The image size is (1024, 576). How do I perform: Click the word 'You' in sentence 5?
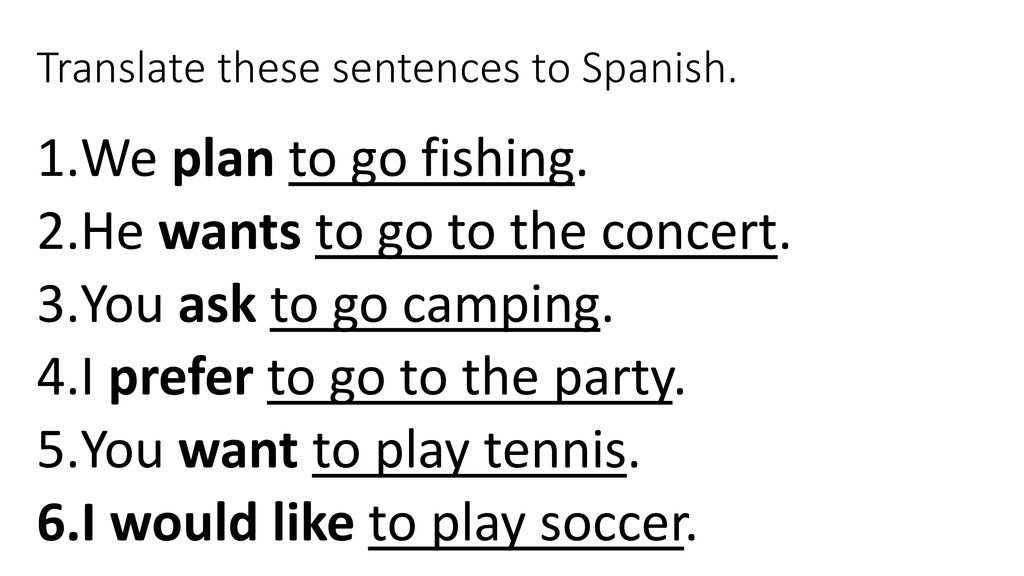coord(123,452)
